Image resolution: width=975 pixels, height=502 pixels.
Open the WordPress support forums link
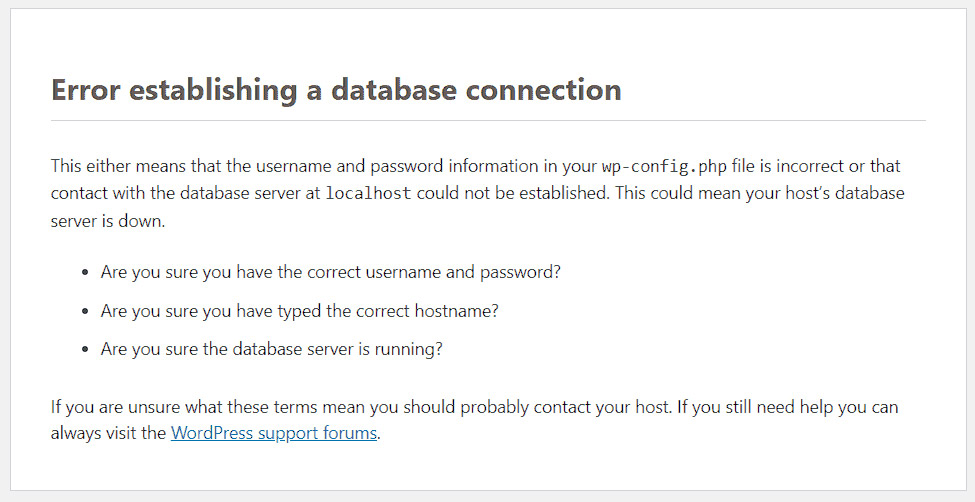point(274,433)
